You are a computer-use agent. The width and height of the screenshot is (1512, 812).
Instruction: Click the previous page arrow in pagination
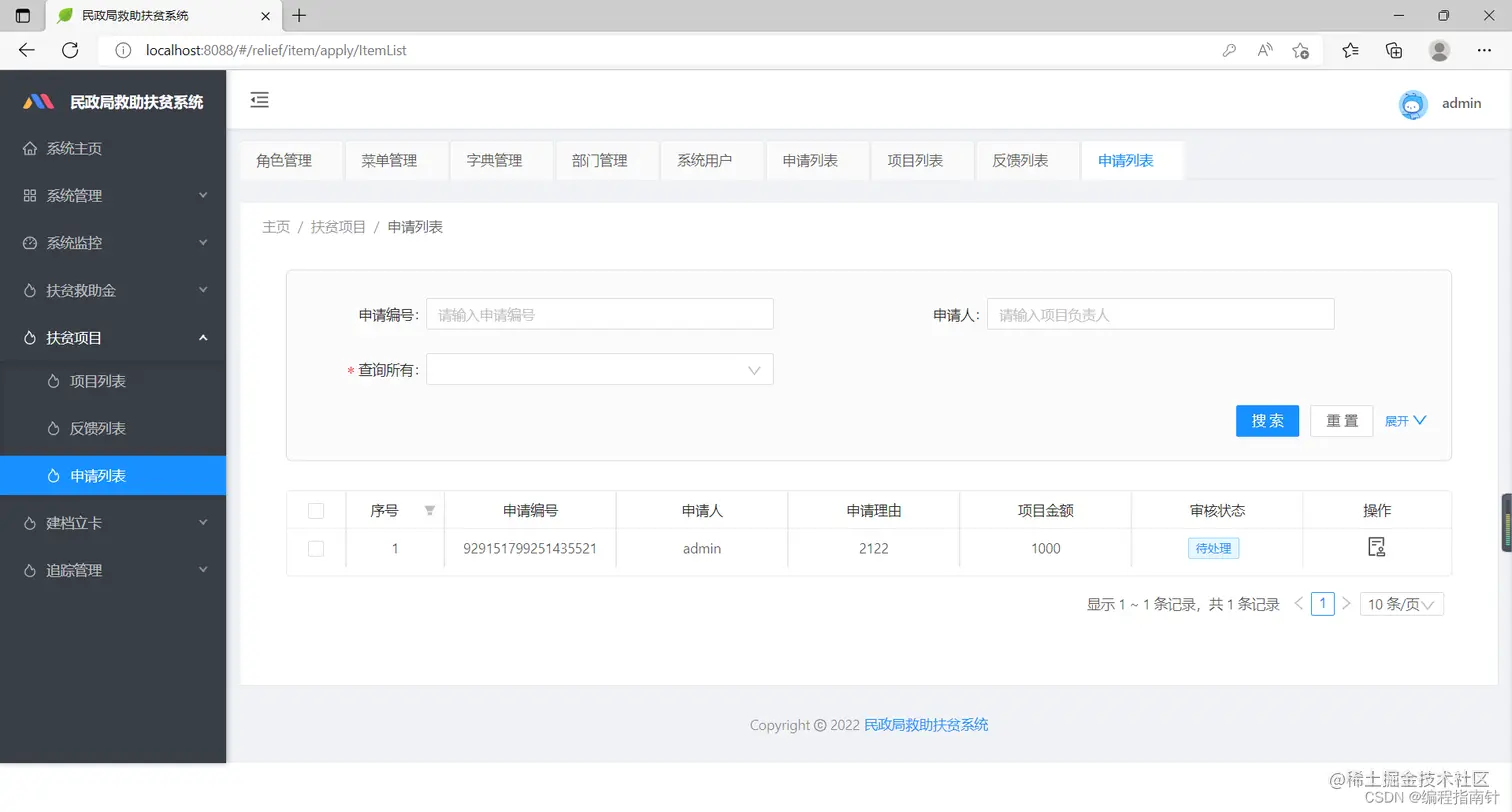click(x=1298, y=603)
